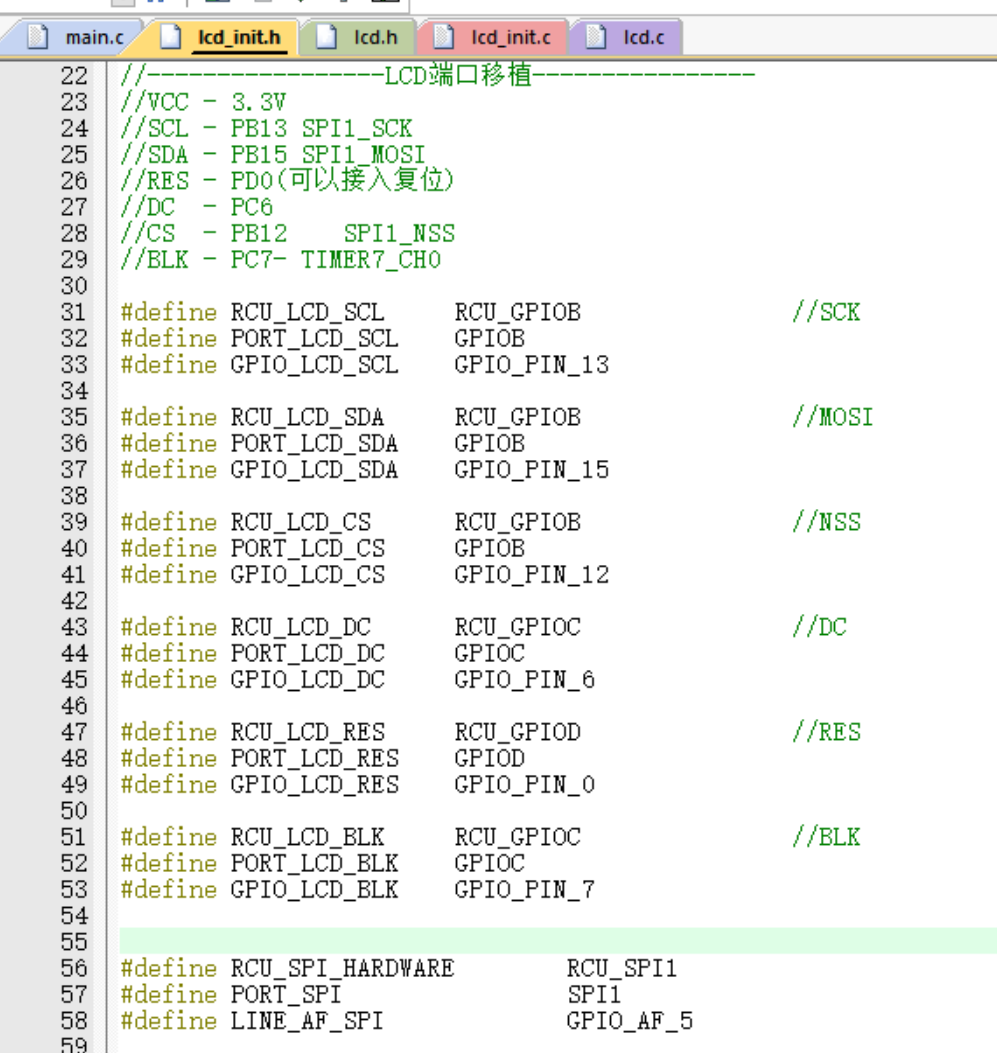Click the 'GPIO_LCD_SCL' macro name
The width and height of the screenshot is (997, 1053).
tap(314, 365)
